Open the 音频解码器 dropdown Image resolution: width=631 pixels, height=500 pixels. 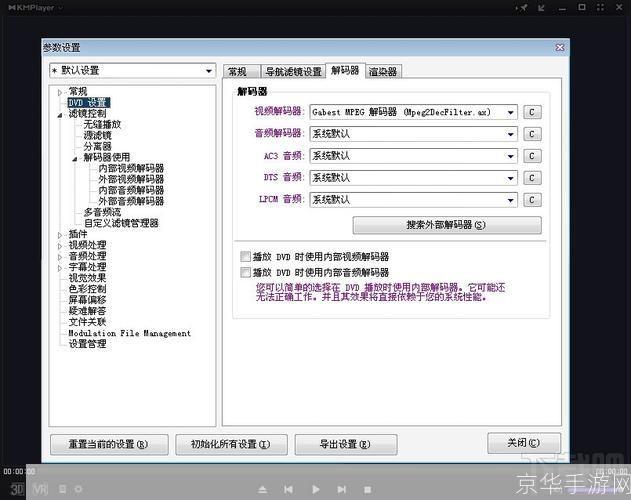click(x=413, y=134)
